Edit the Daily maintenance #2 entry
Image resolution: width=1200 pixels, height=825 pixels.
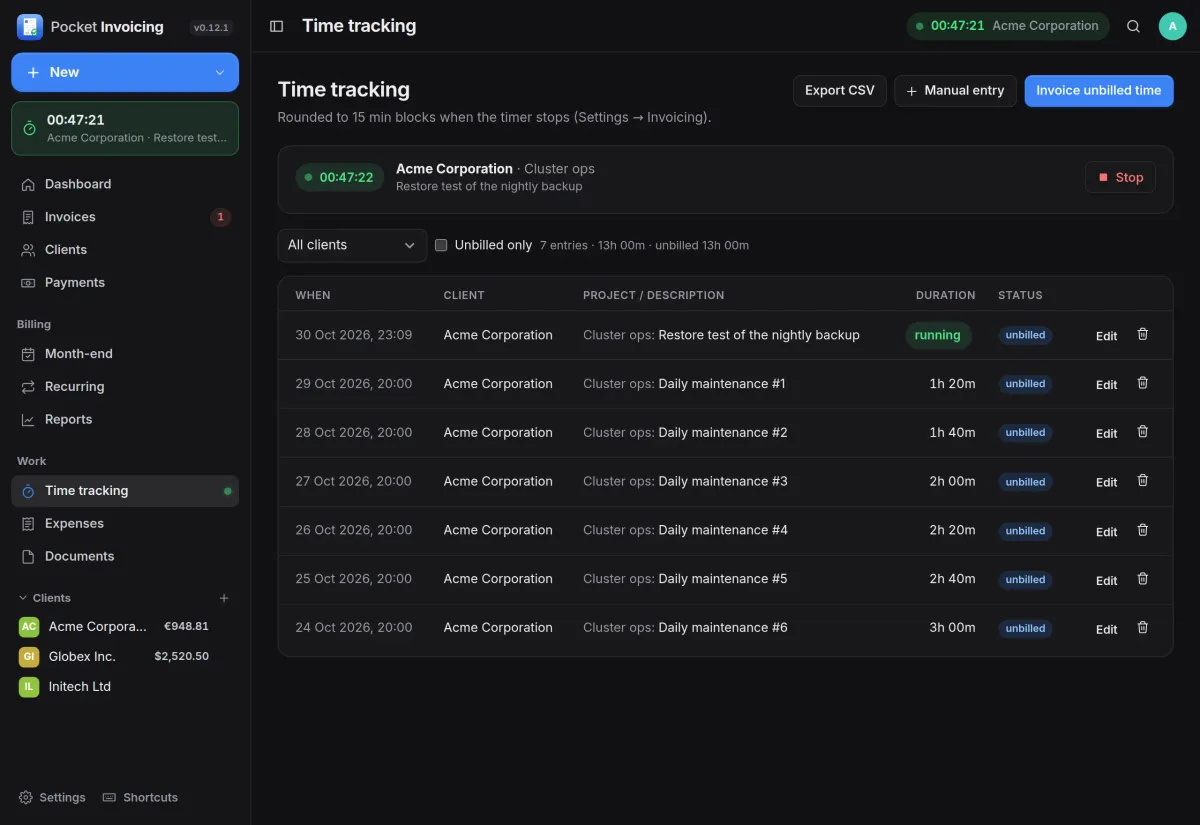(1106, 434)
